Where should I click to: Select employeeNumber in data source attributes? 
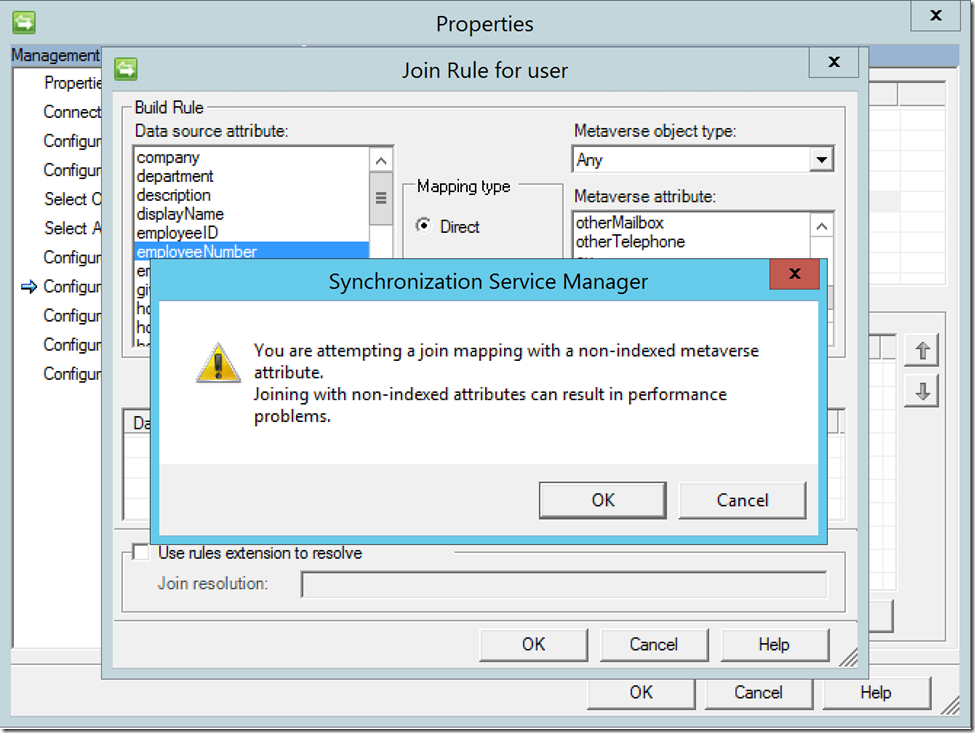click(252, 251)
